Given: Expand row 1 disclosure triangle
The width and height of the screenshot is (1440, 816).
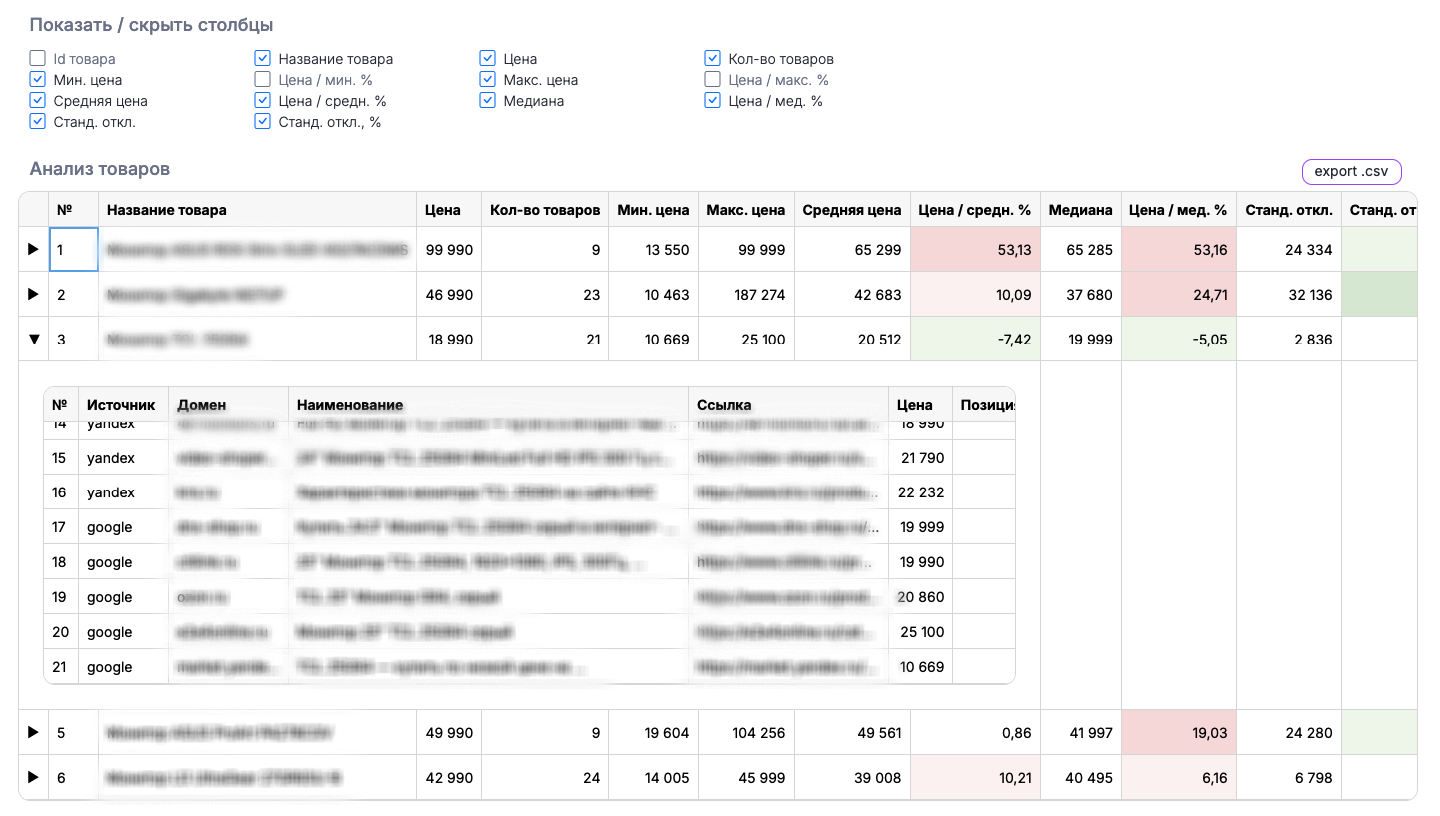Looking at the screenshot, I should click(x=33, y=250).
